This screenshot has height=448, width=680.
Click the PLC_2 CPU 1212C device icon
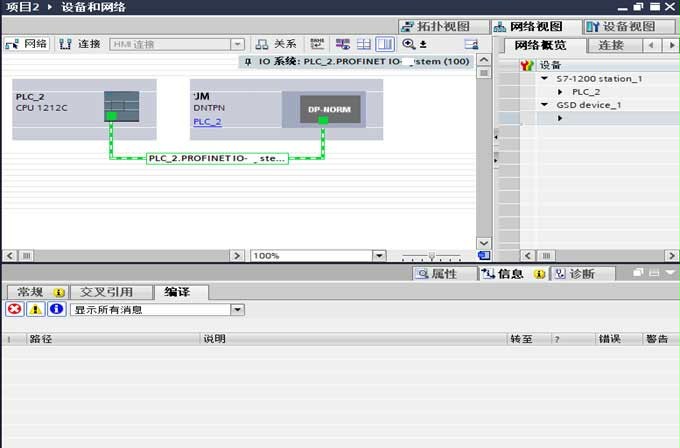tap(122, 106)
